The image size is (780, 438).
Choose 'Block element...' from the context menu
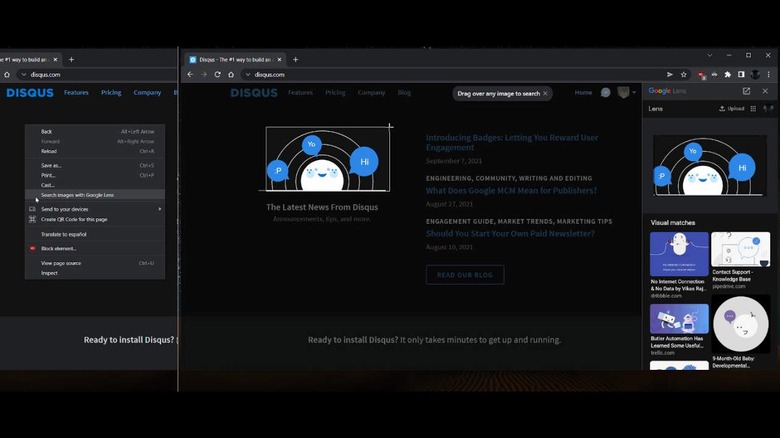click(95, 248)
